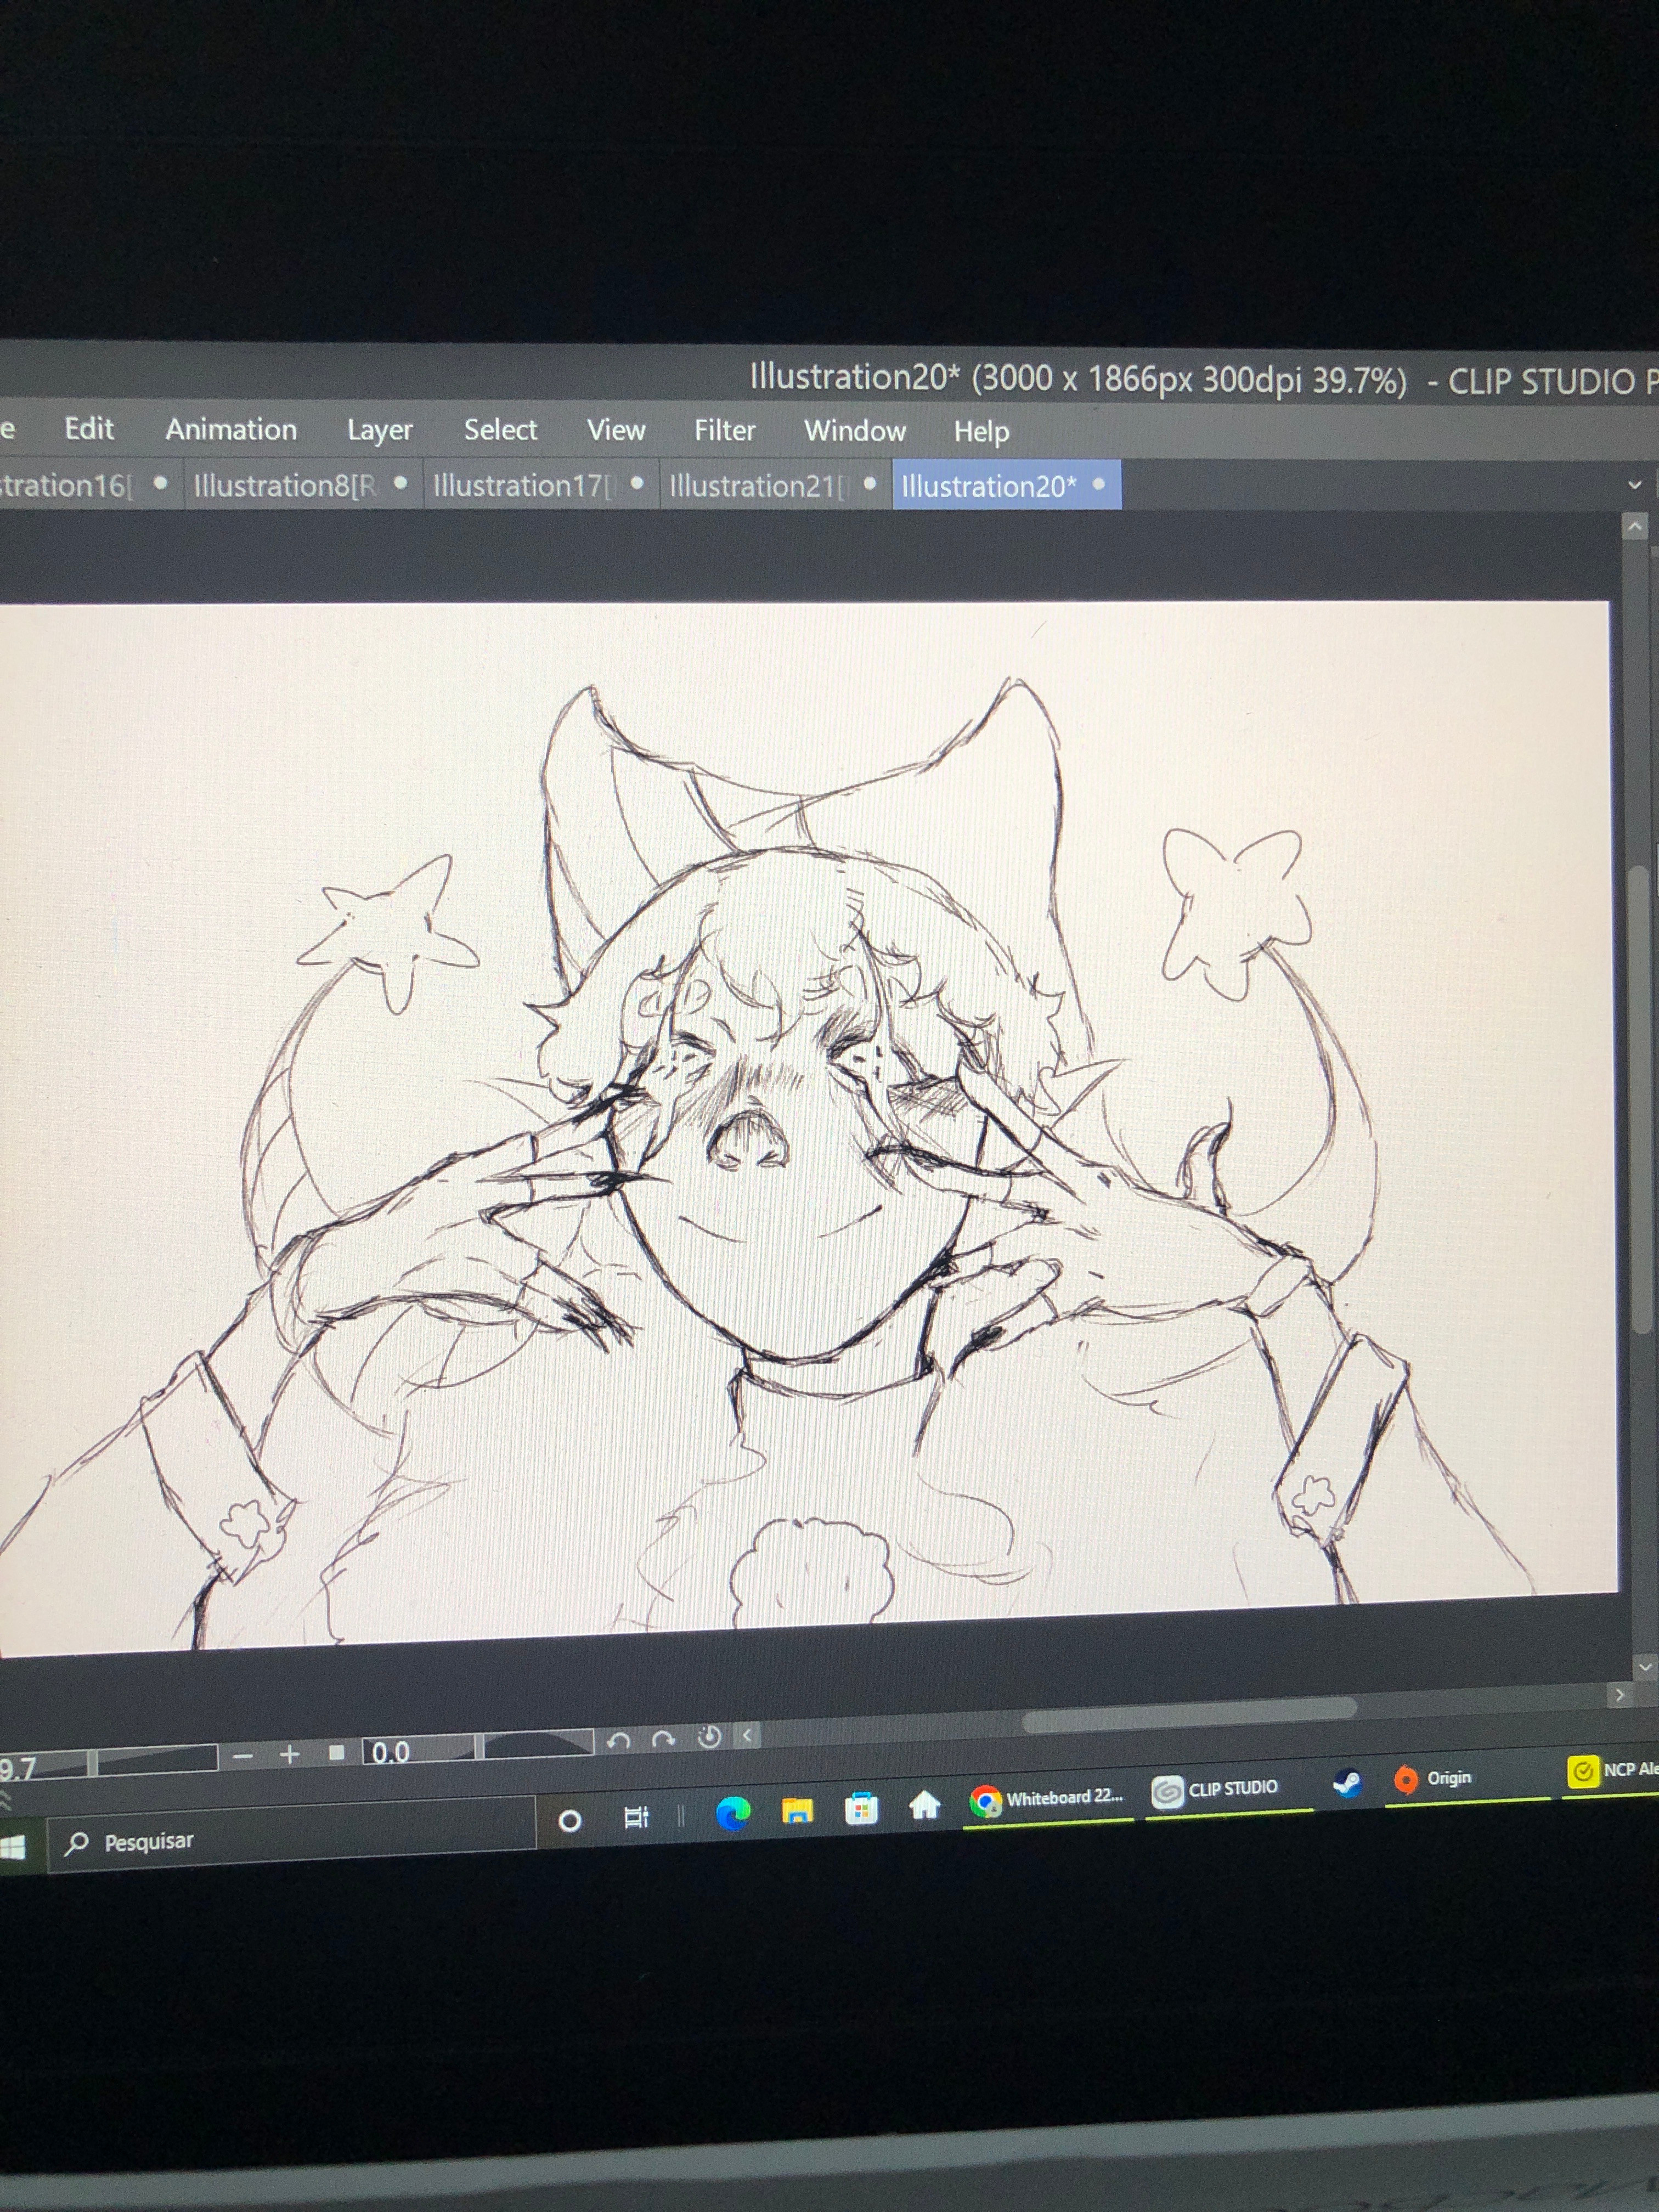Collapse the navigation bar with the chevron
Viewport: 1659px width, 2212px height.
click(x=748, y=1735)
